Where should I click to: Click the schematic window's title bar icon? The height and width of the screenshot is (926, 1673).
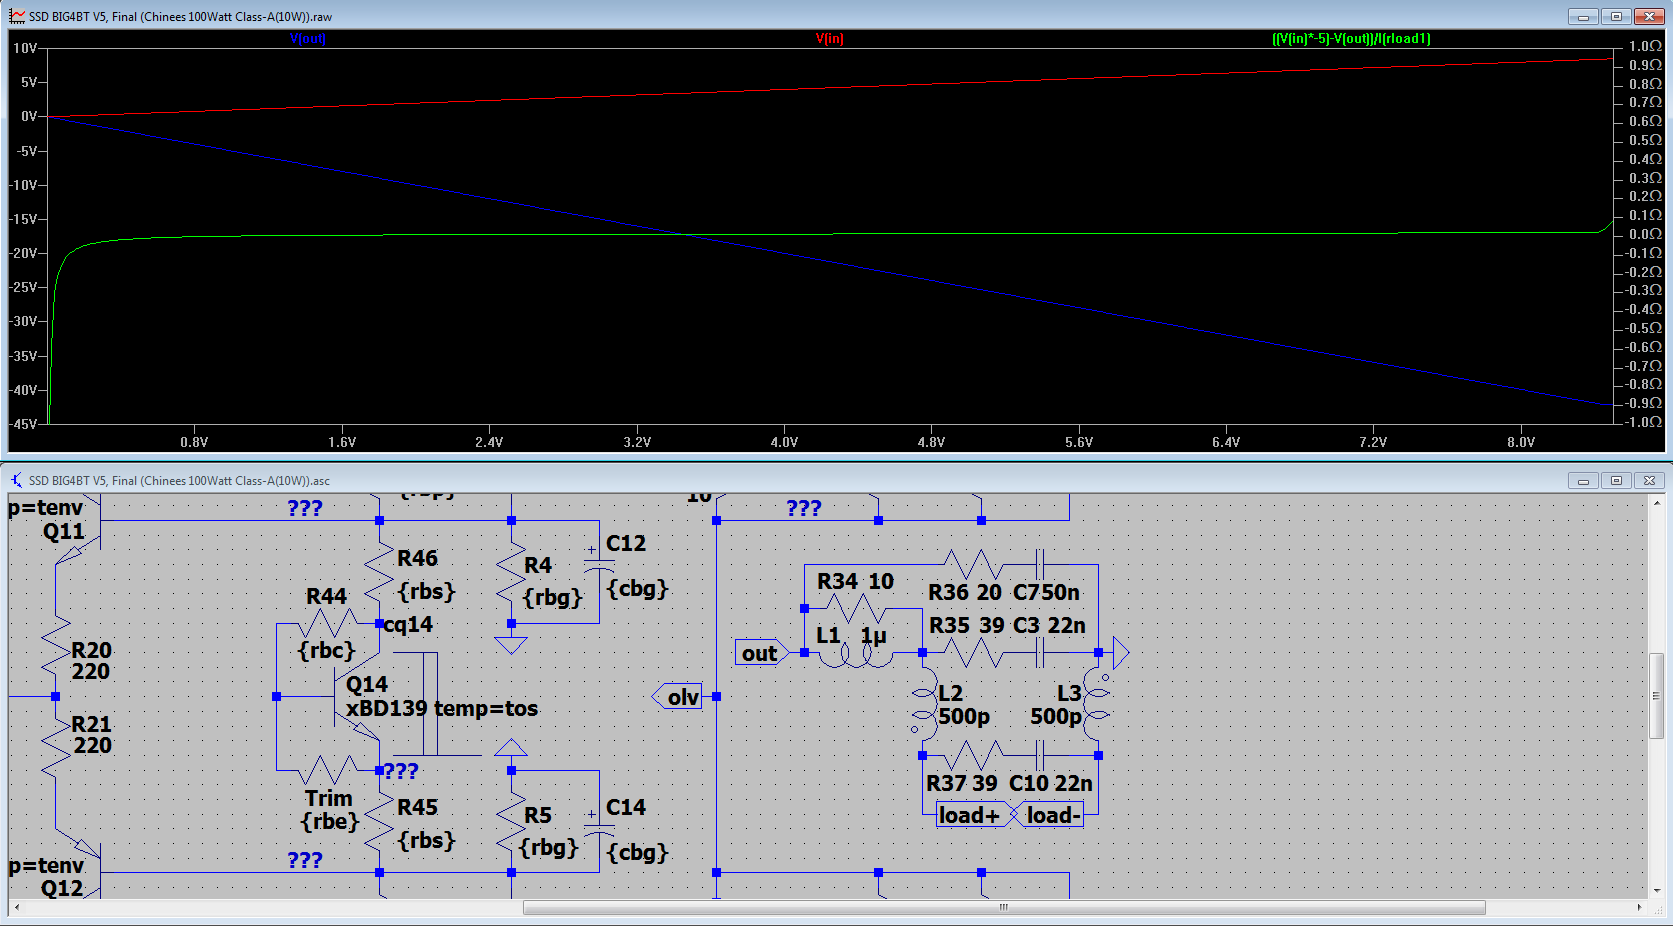(17, 480)
